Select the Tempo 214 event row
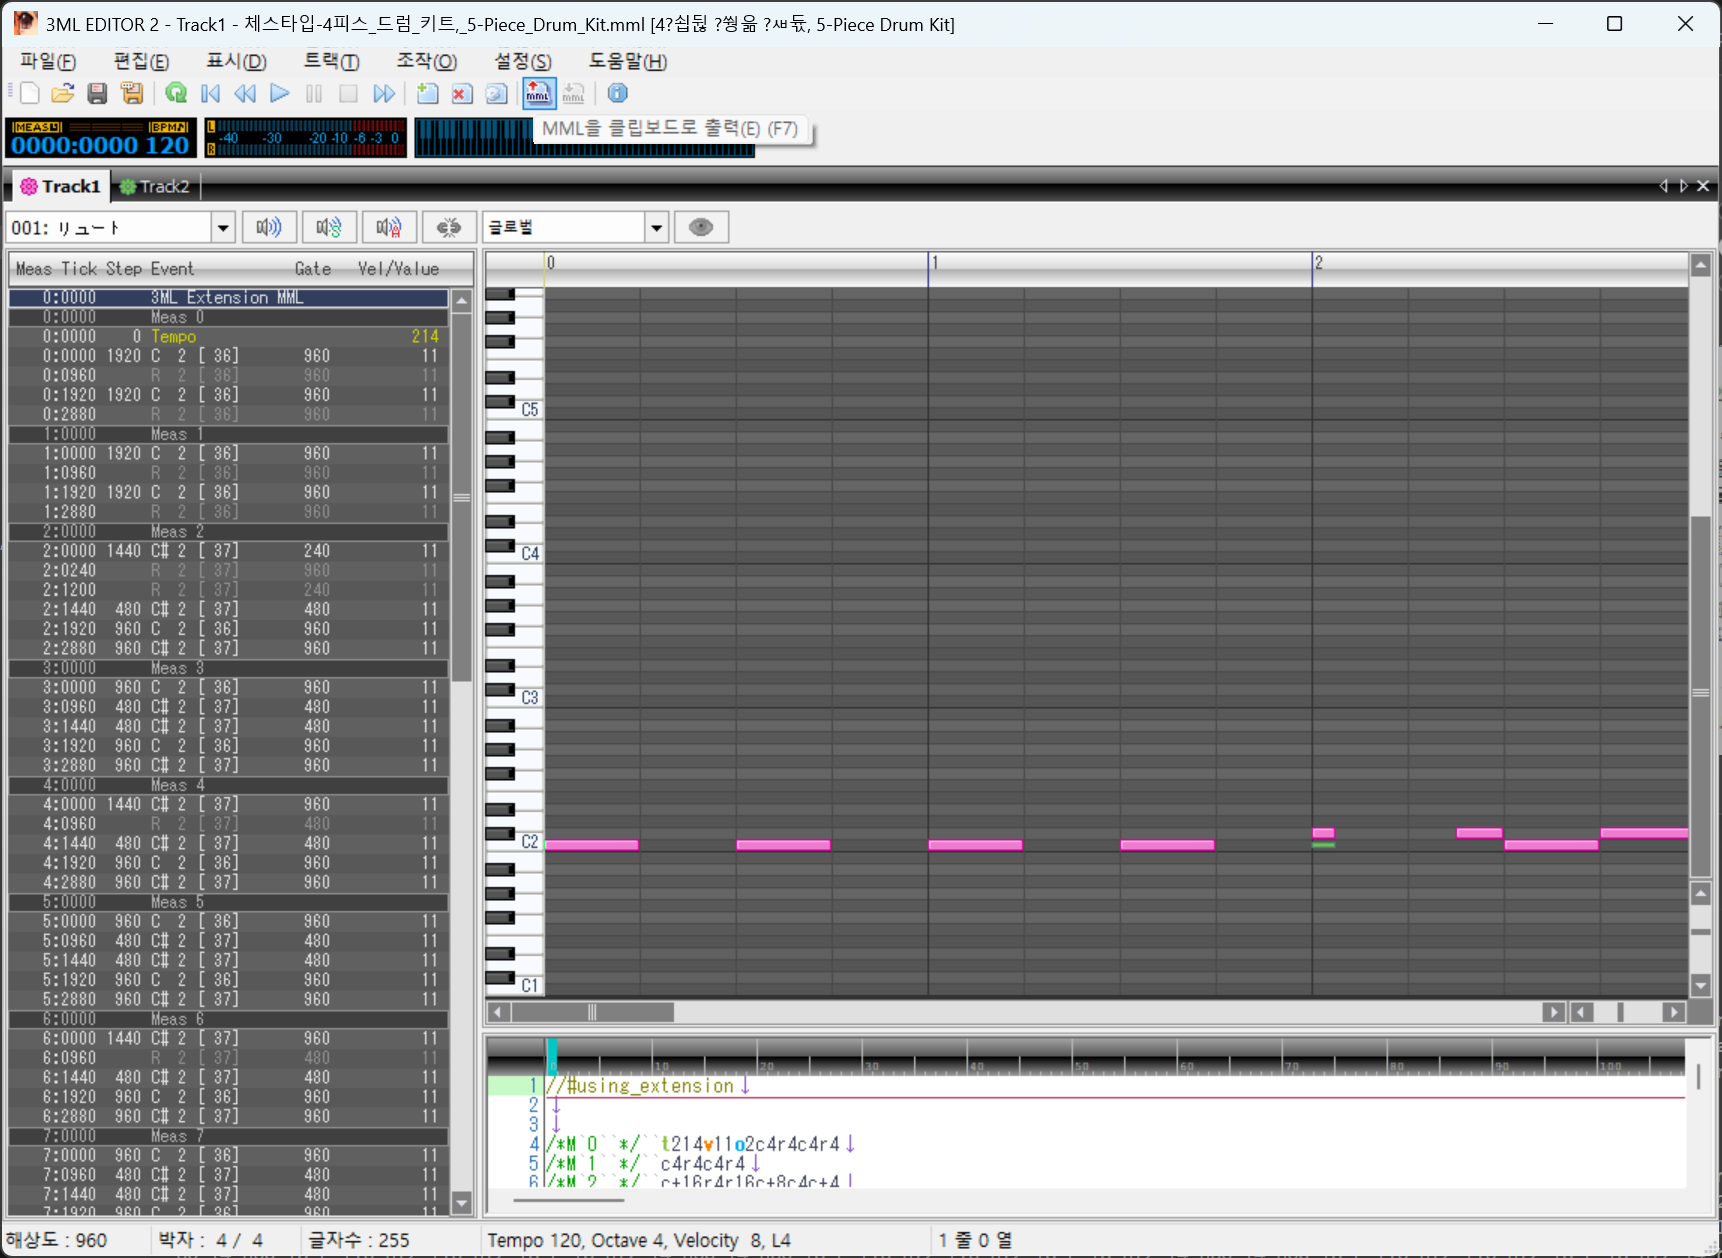 tap(228, 336)
